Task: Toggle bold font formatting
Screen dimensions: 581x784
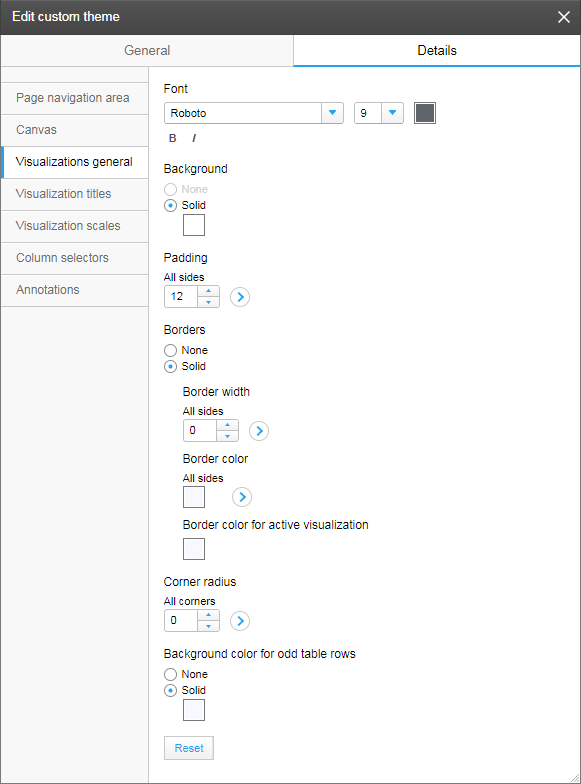Action: point(172,138)
